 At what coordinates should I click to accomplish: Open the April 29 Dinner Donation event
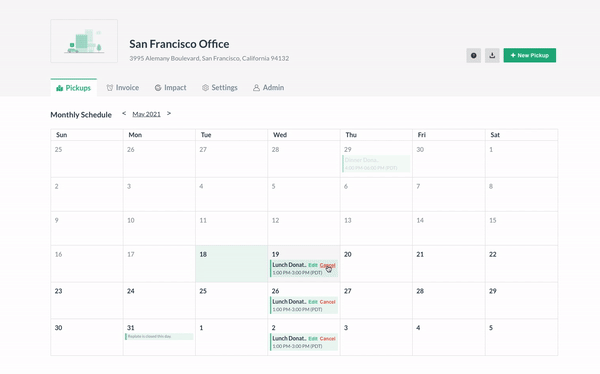(x=376, y=164)
